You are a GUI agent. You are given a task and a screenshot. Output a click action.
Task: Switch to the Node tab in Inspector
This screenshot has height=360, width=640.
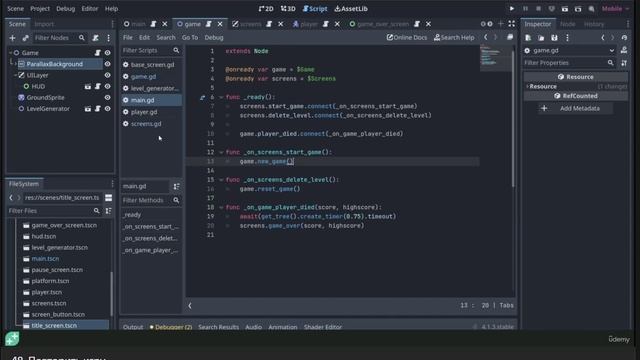[x=567, y=24]
